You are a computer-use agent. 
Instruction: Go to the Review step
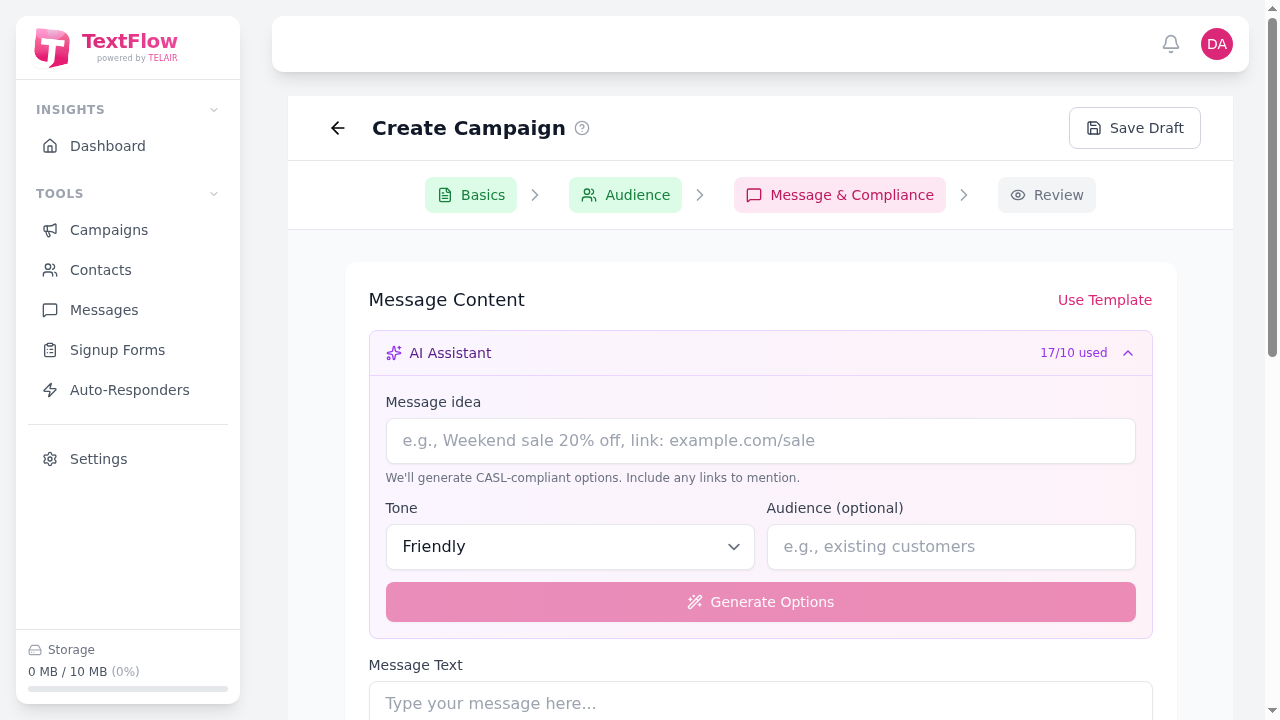point(1046,195)
